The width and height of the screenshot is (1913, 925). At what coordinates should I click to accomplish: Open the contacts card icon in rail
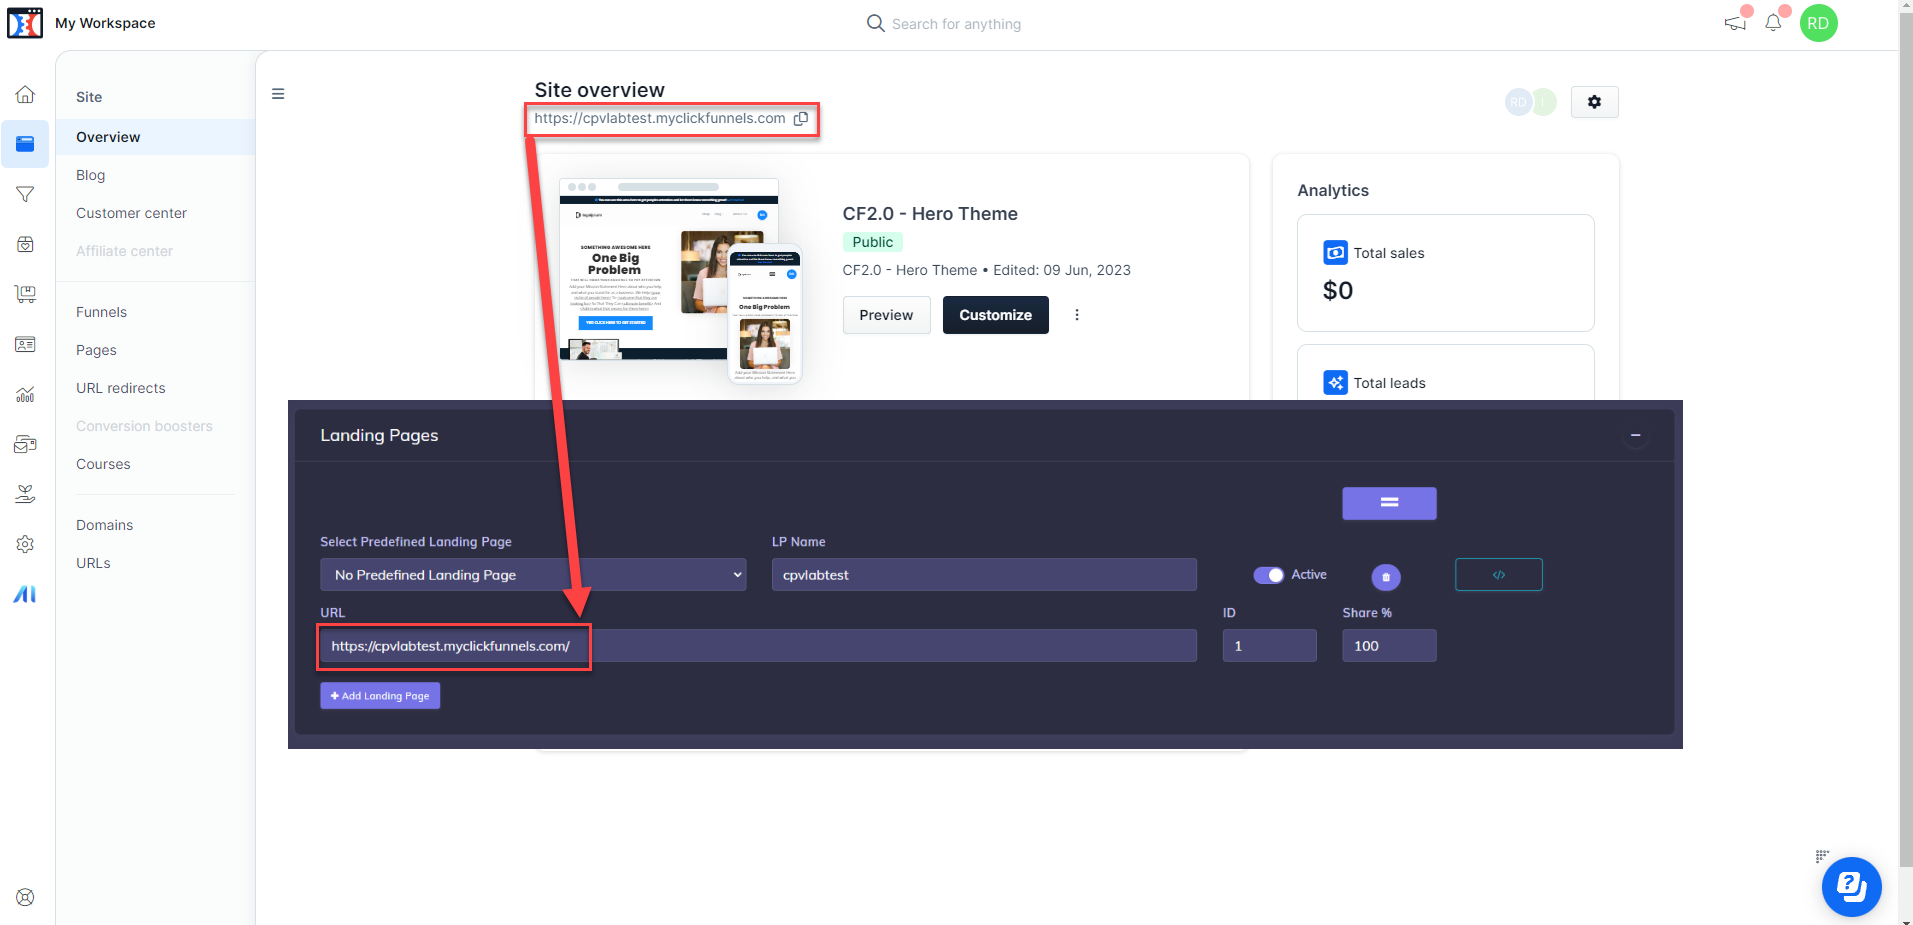tap(25, 344)
